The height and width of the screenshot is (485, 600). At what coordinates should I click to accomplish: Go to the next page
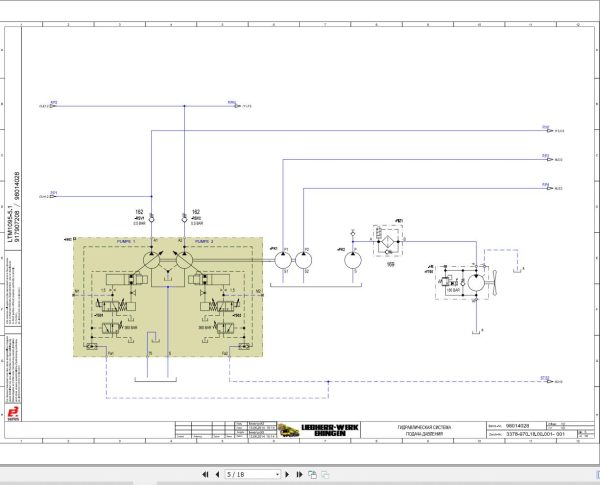287,474
